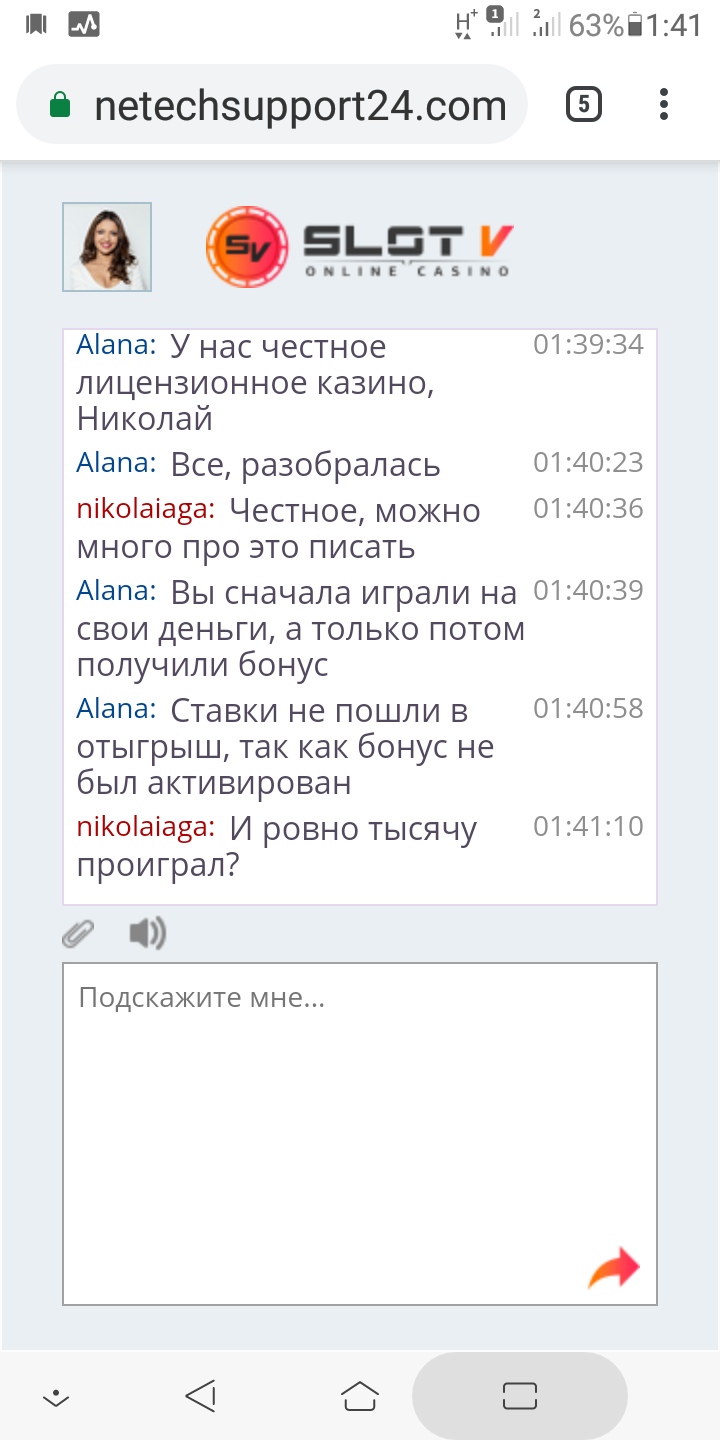Click the paperclip attach file icon
Image resolution: width=720 pixels, height=1440 pixels.
[x=78, y=934]
